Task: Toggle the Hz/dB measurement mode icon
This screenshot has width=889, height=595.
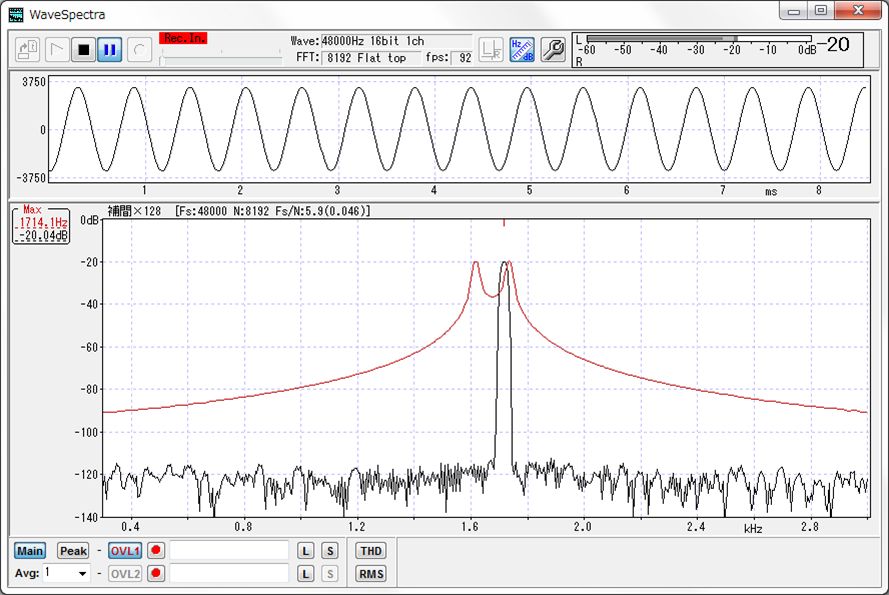Action: click(x=522, y=49)
